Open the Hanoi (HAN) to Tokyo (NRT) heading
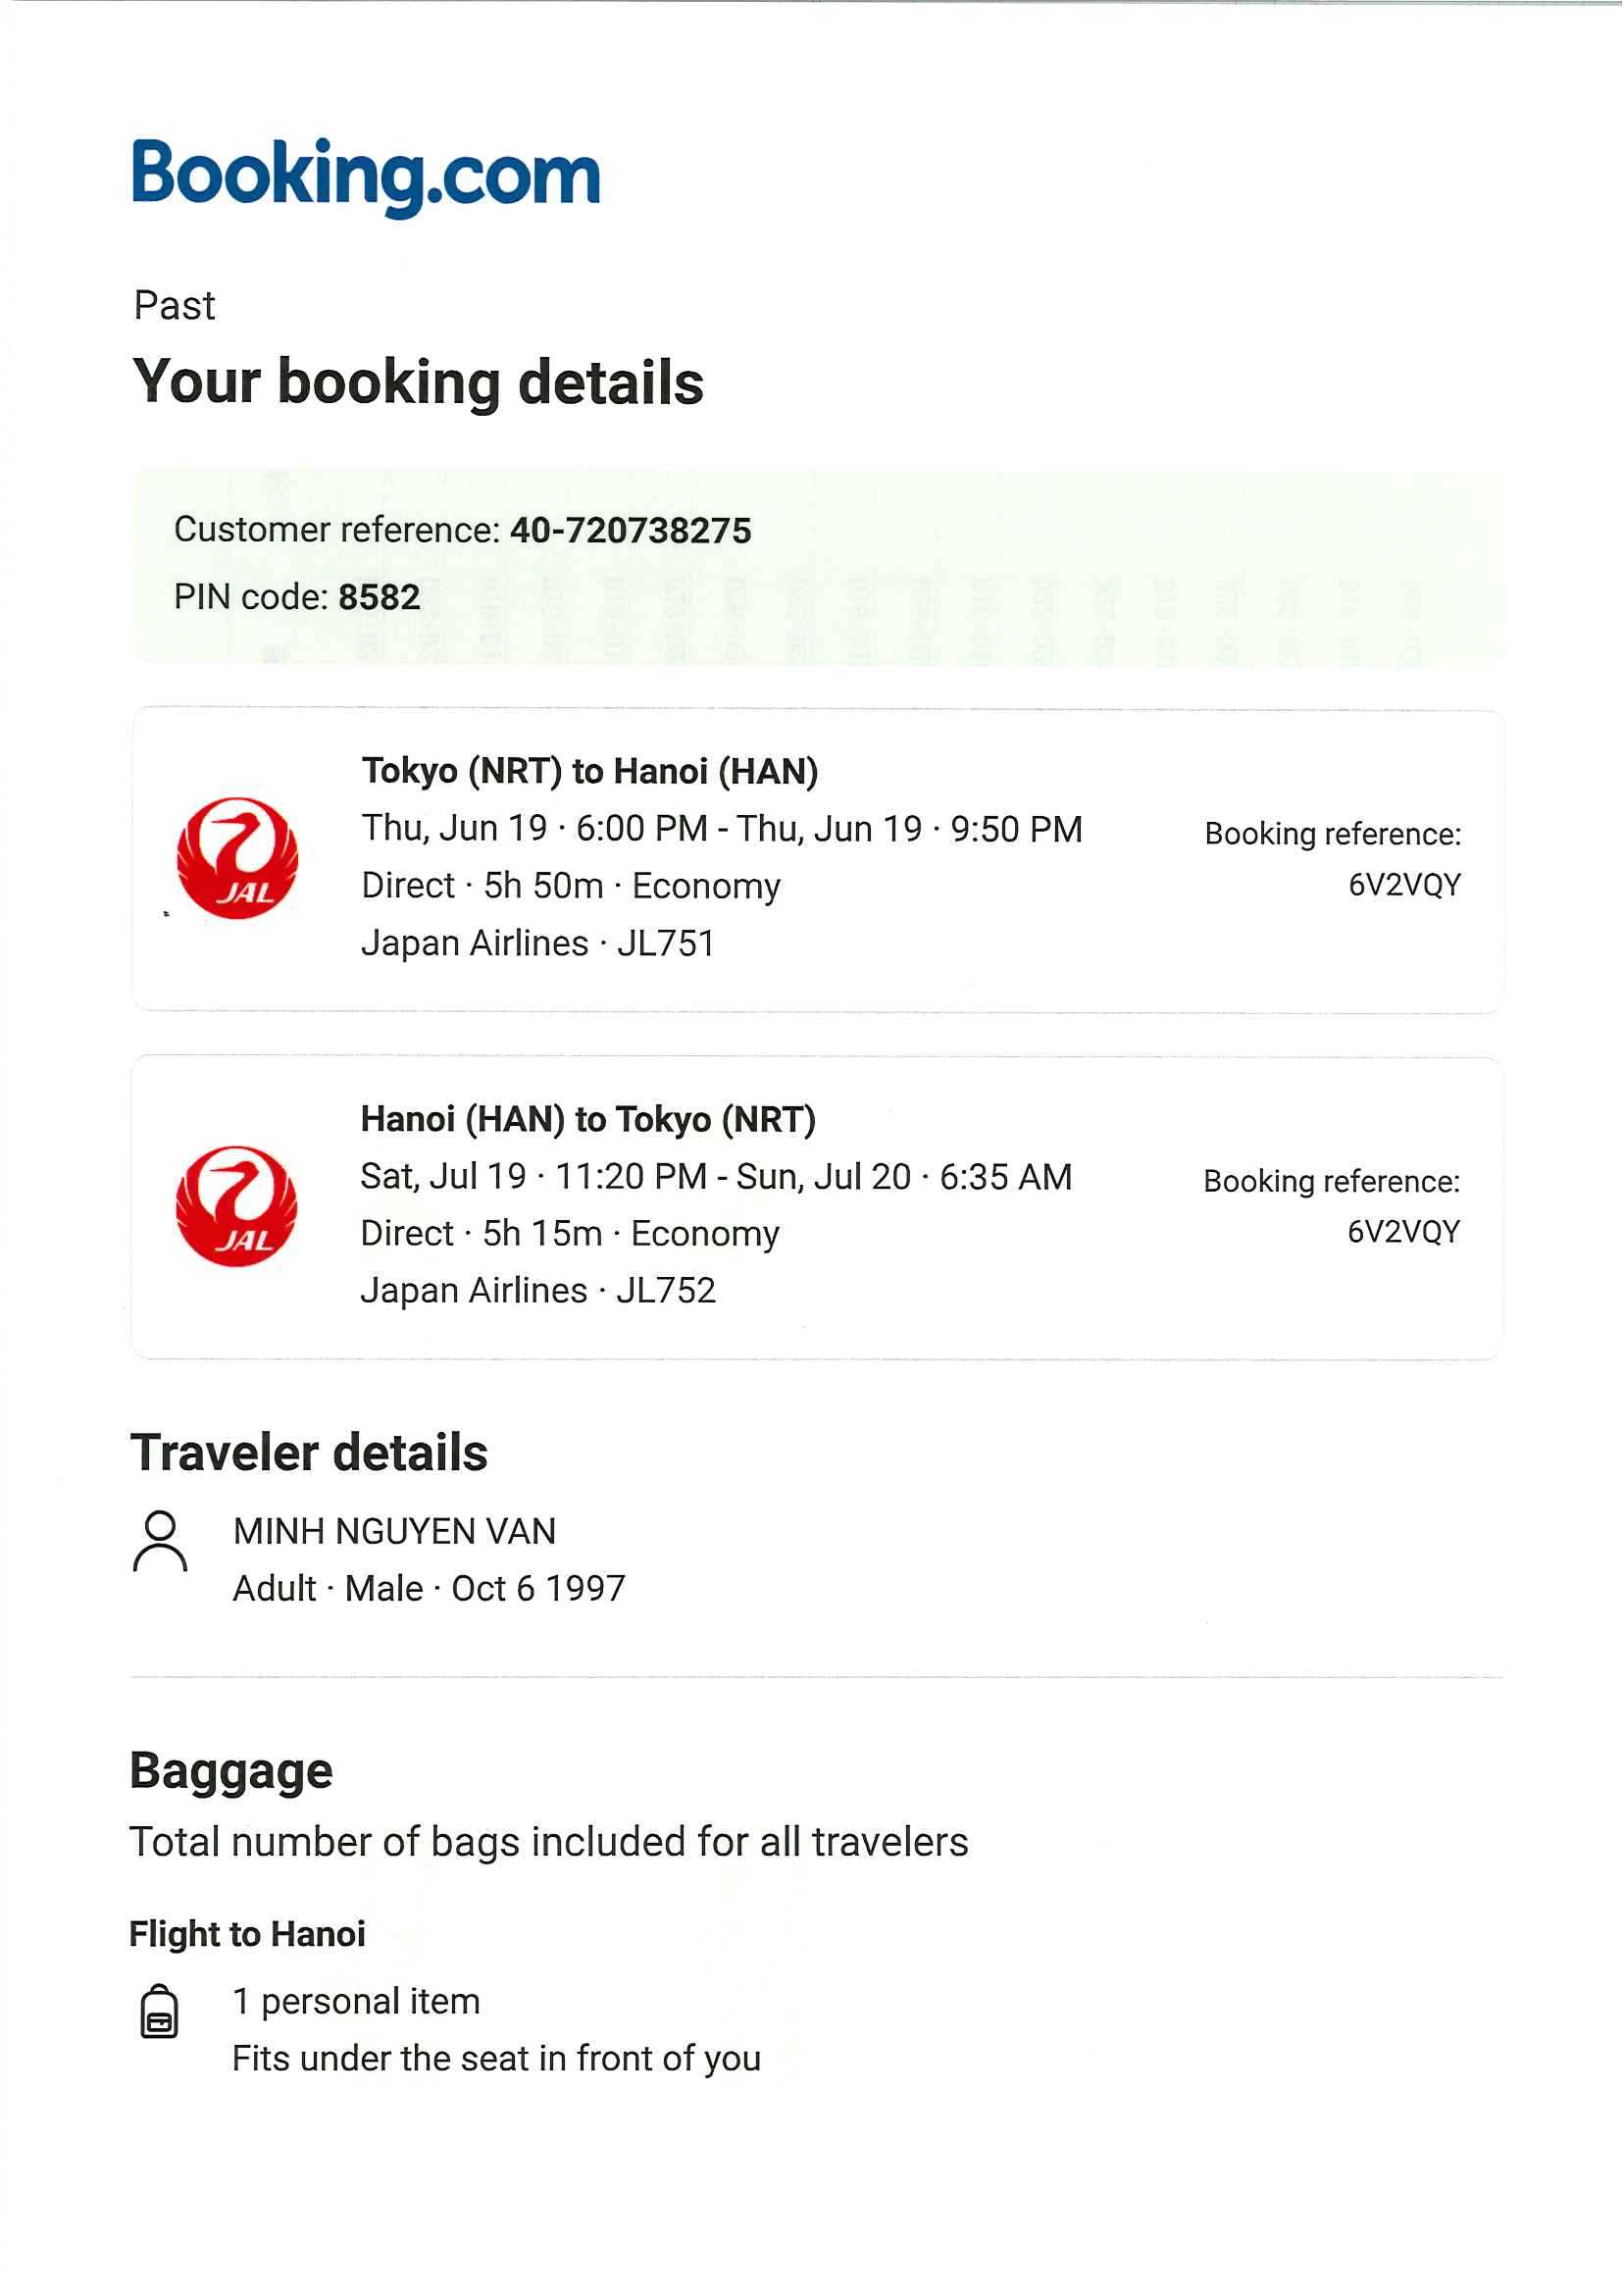Viewport: 1624px width, 2294px height. click(x=588, y=1119)
